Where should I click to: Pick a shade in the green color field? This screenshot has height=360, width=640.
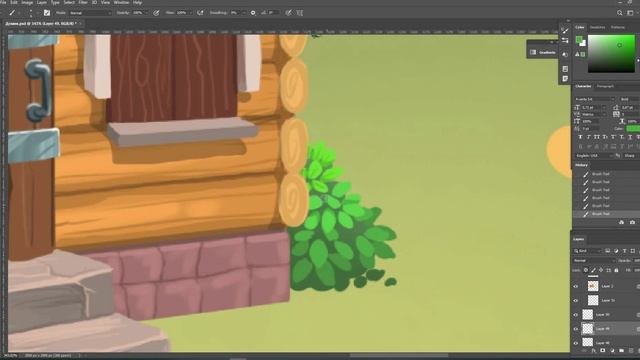611,54
